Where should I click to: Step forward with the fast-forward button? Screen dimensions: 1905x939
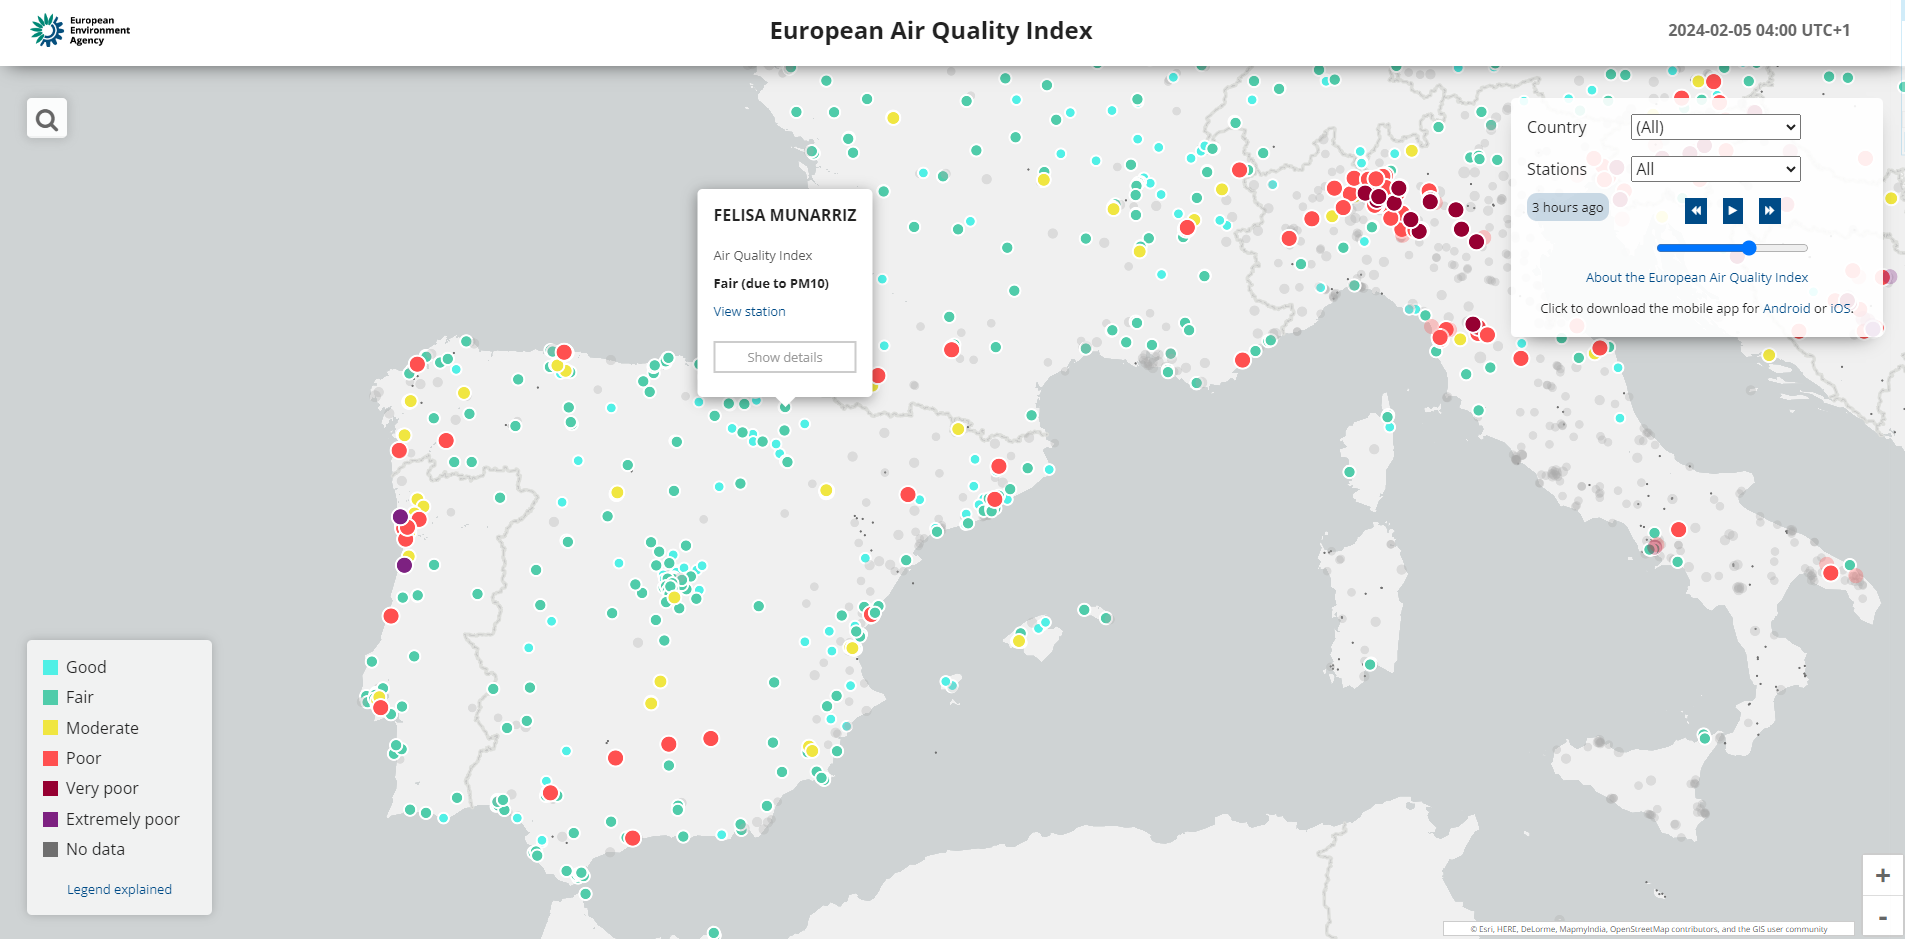coord(1769,210)
